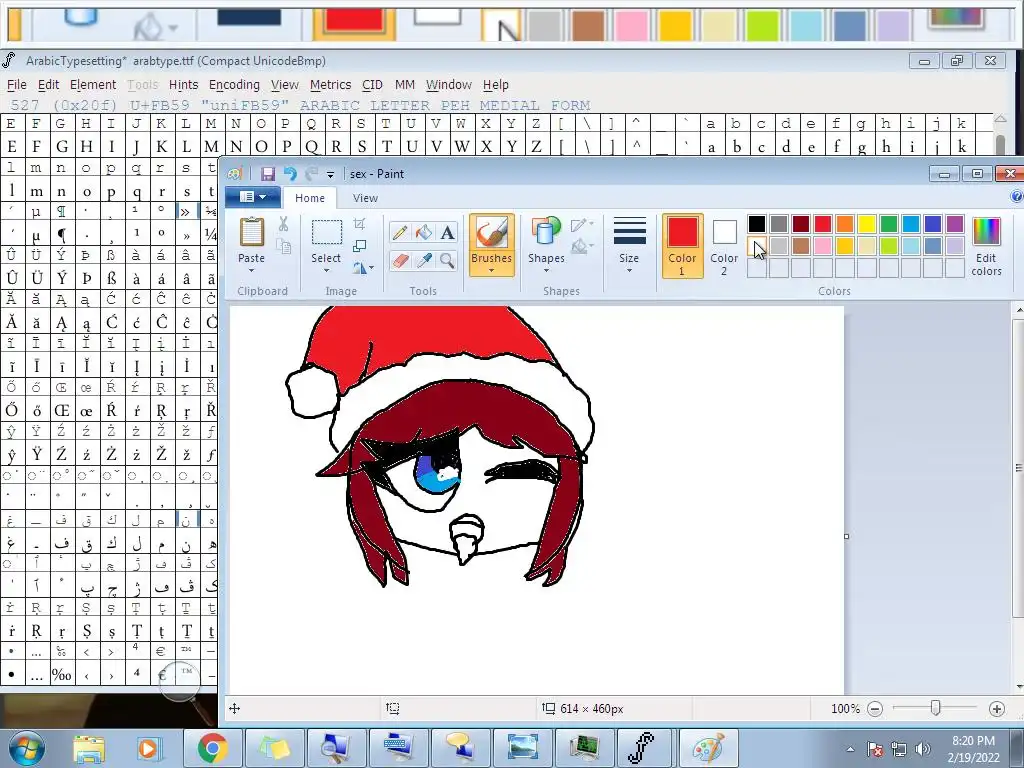Click the clock showing 8:20 PM
Image resolution: width=1024 pixels, height=768 pixels.
click(x=973, y=741)
